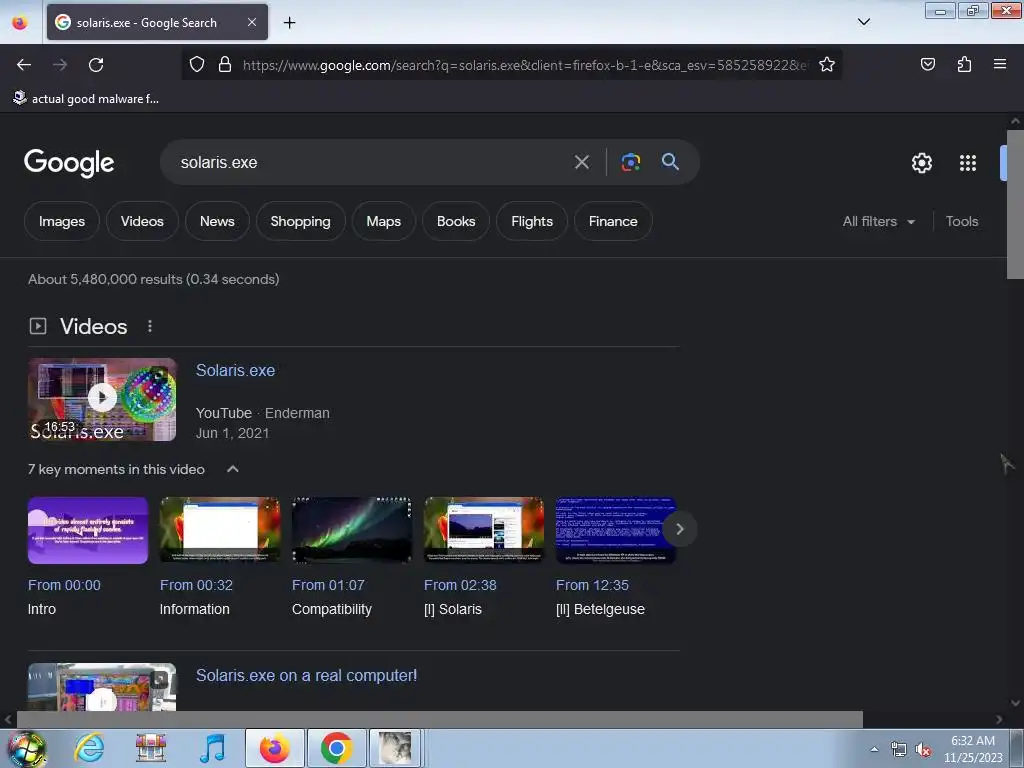The image size is (1024, 768).
Task: Open the Solaris.exe video link
Action: 235,370
